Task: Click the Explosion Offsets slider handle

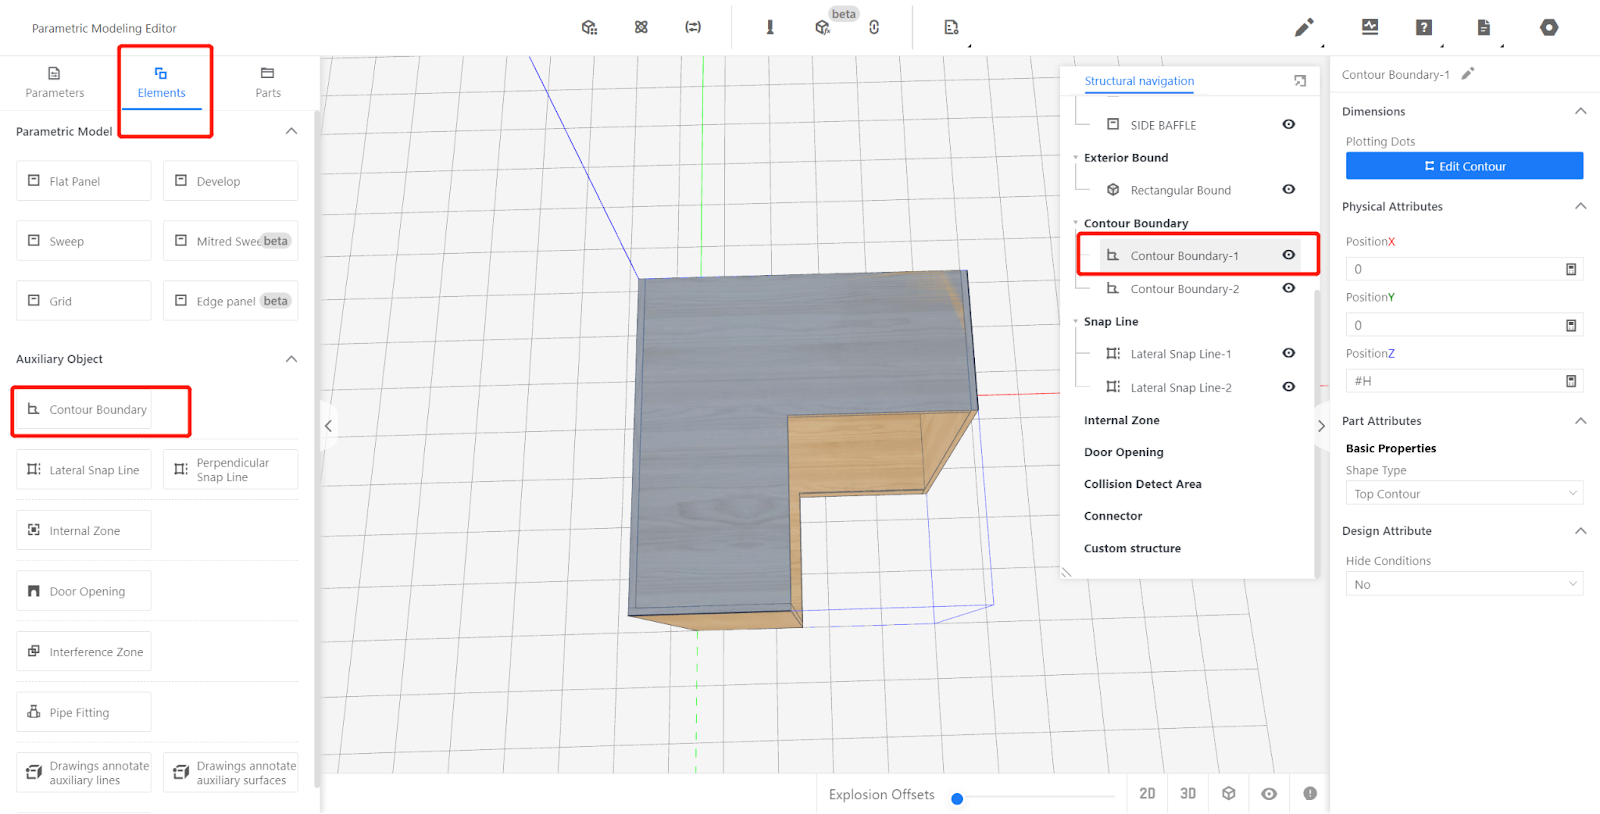Action: pos(957,798)
